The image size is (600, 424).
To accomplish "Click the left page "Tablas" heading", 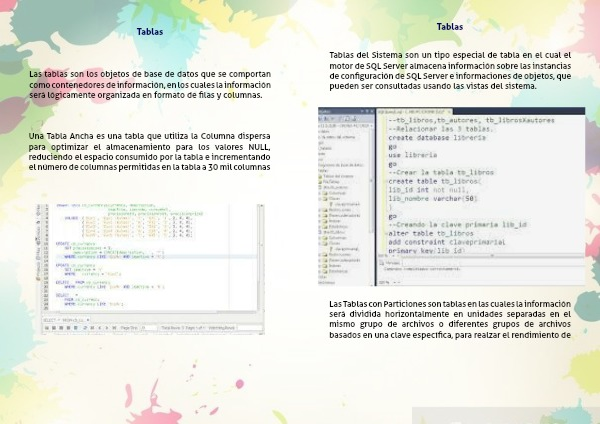I will 150,32.
